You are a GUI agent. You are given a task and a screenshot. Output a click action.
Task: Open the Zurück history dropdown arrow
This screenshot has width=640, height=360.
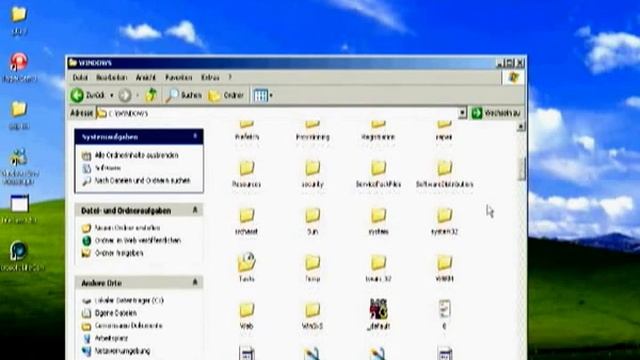(111, 96)
